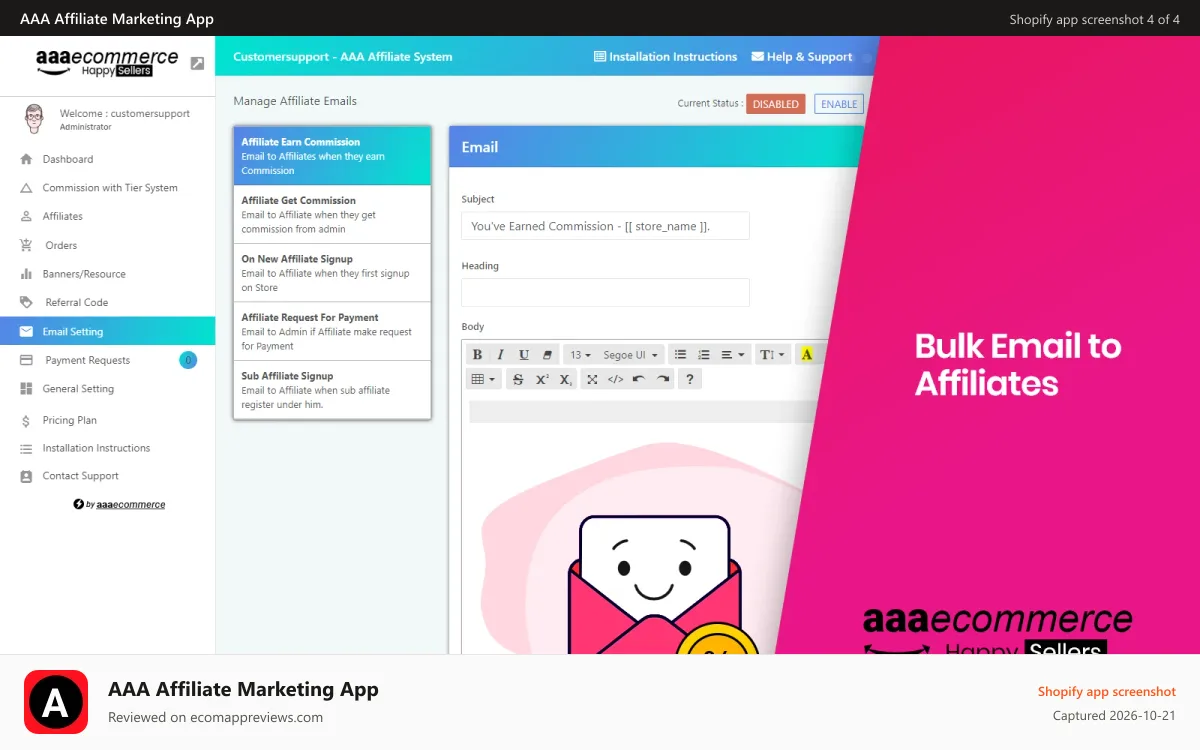Pick the yellow text highlight color
This screenshot has width=1200, height=750.
(x=806, y=355)
